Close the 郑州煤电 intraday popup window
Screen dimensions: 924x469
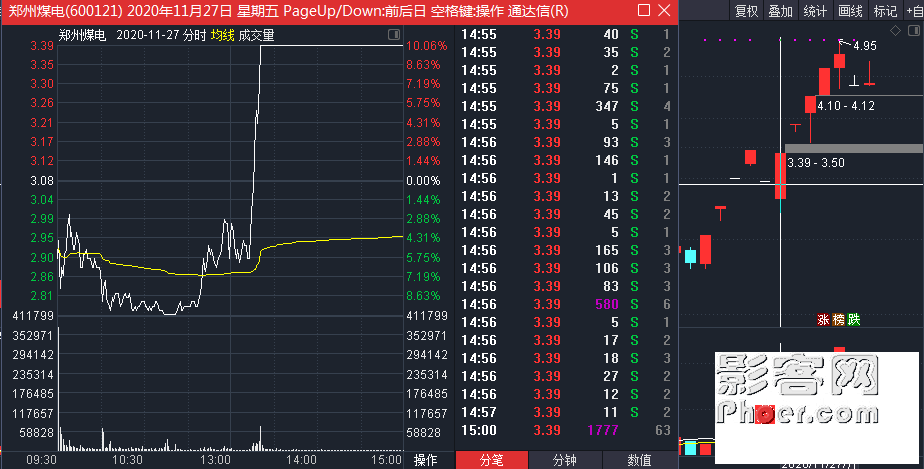coord(664,10)
